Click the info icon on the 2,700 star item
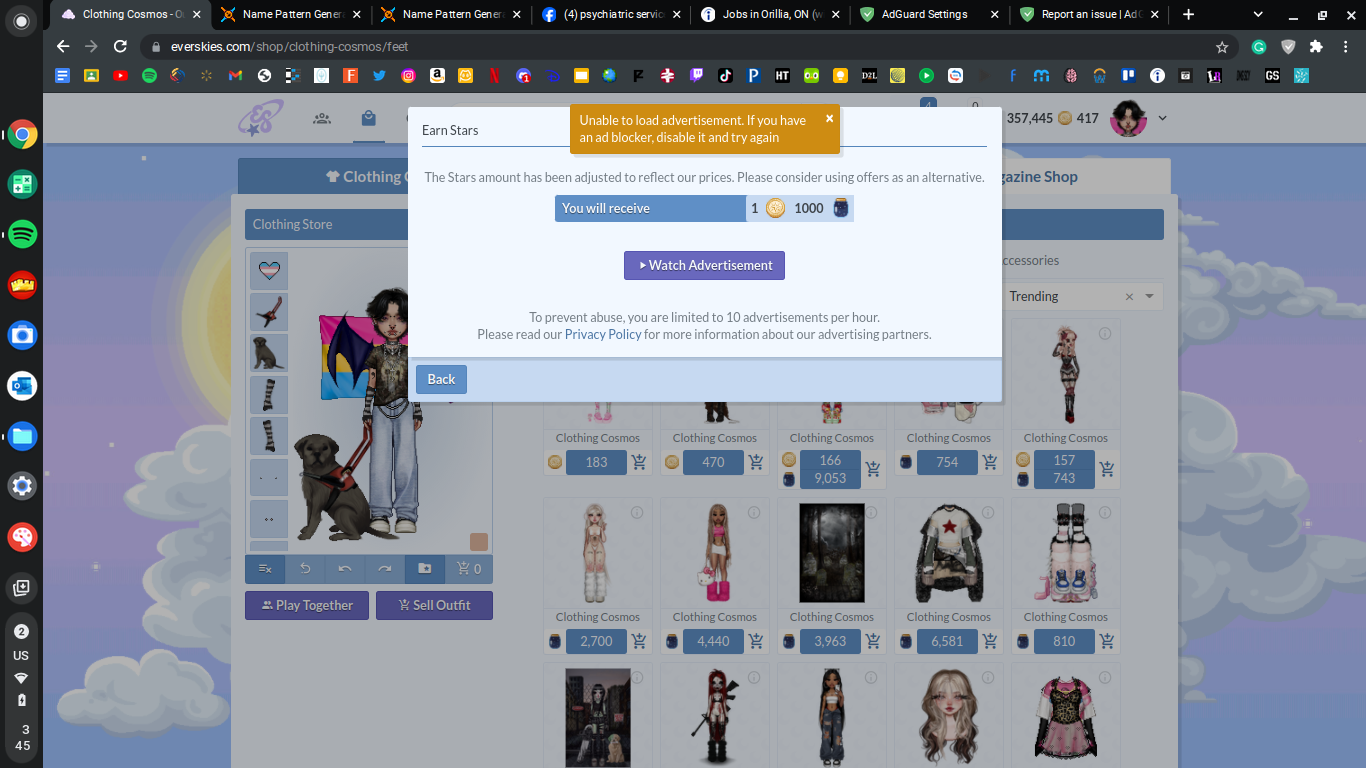This screenshot has height=768, width=1366. point(637,512)
